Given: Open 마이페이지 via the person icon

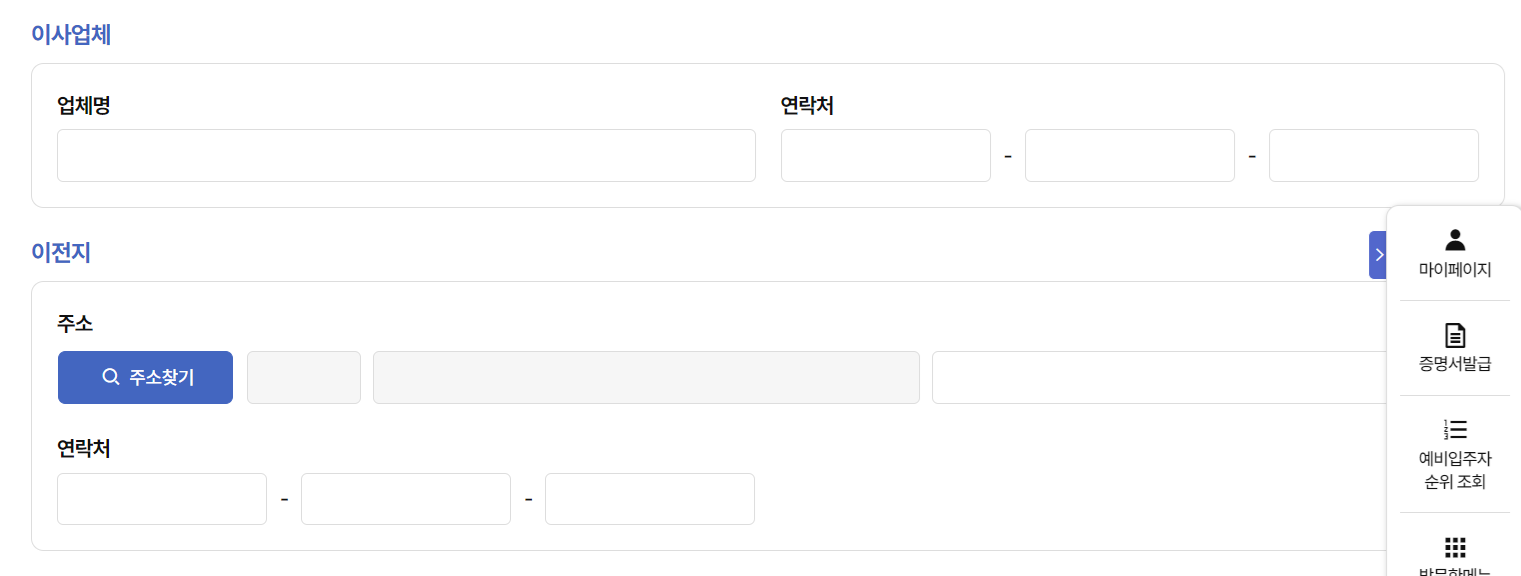Looking at the screenshot, I should [x=1455, y=239].
